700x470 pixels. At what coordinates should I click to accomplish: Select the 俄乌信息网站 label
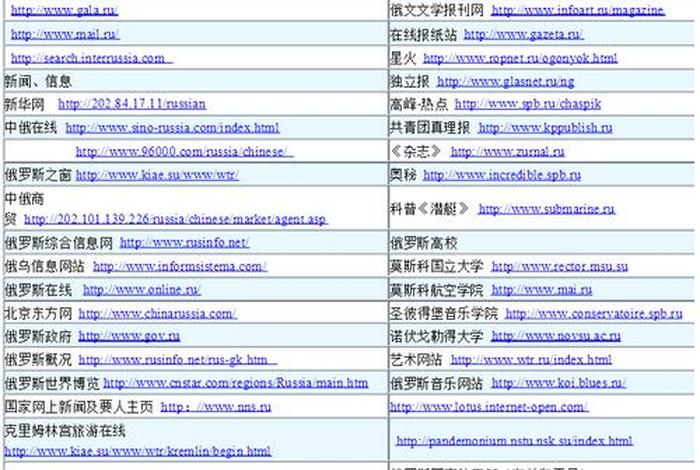coord(44,266)
